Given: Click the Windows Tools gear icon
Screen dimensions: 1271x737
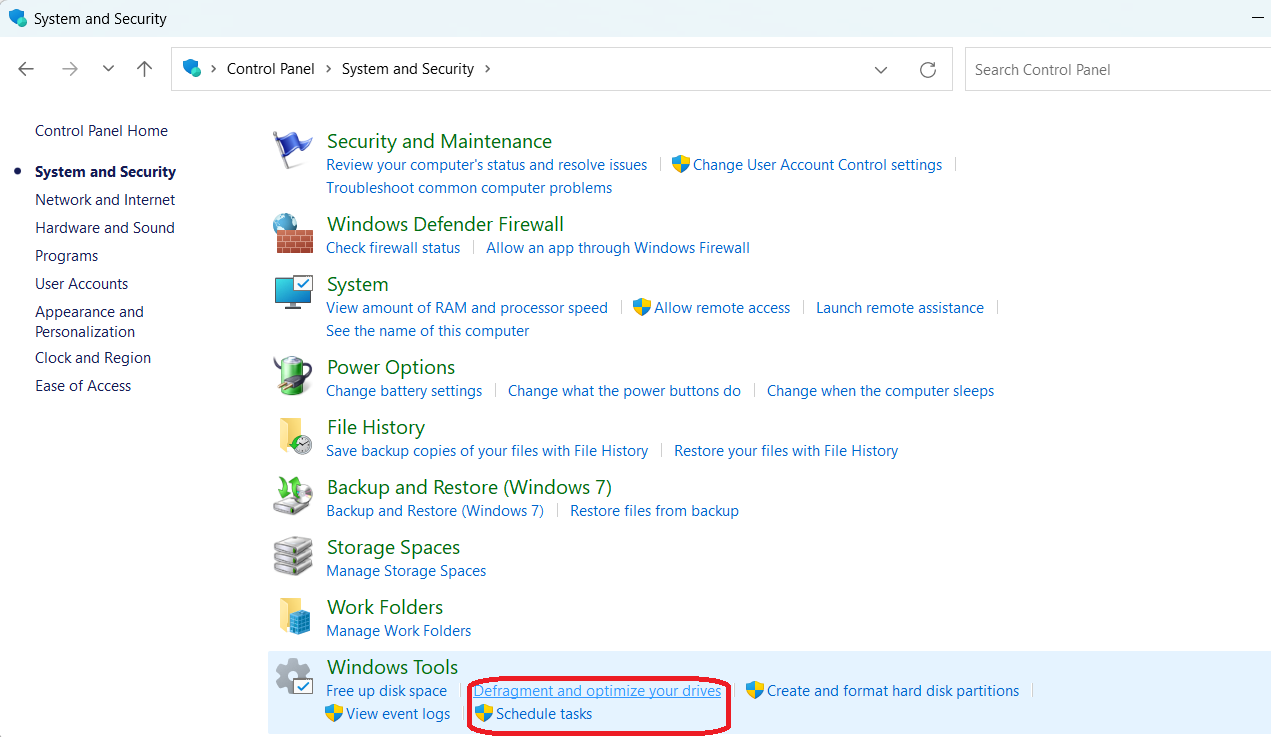Looking at the screenshot, I should 293,676.
